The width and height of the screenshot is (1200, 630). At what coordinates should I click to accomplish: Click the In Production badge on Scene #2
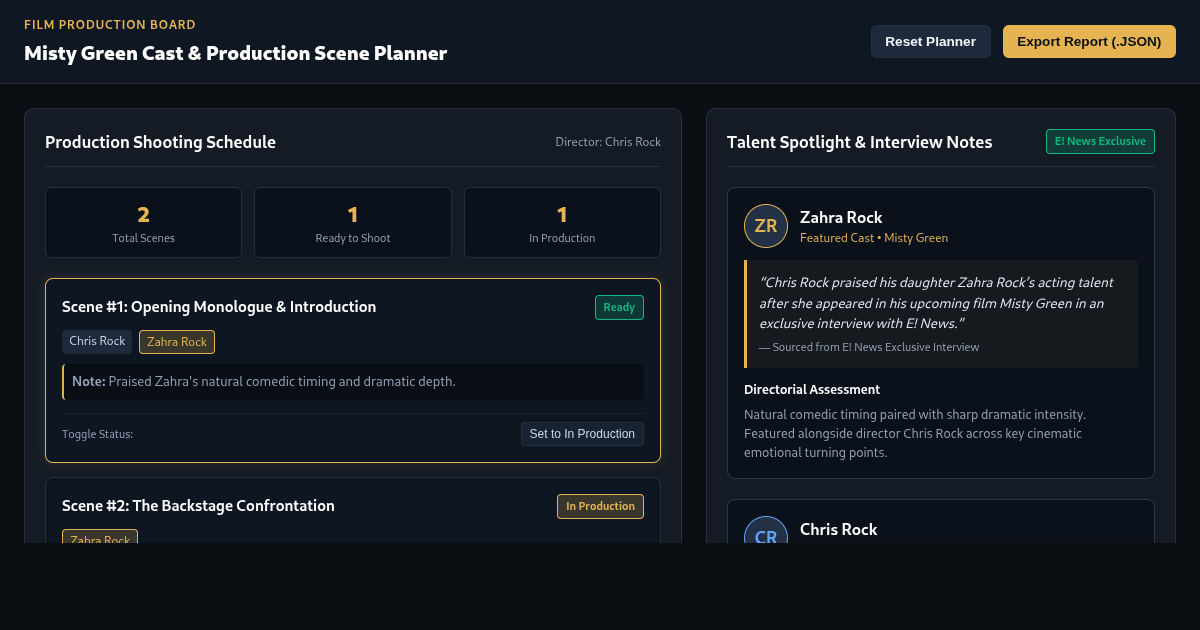click(x=600, y=506)
